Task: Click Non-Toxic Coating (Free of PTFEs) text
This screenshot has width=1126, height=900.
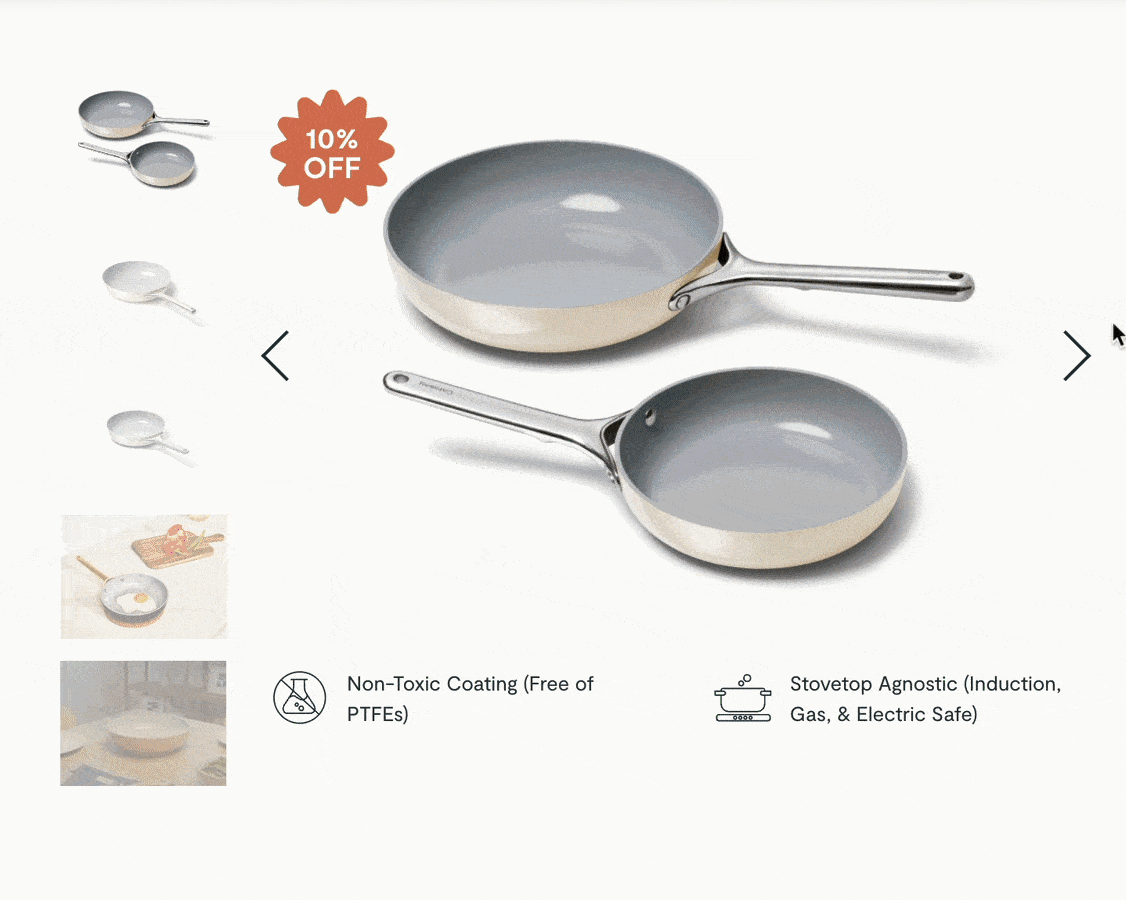Action: coord(470,698)
